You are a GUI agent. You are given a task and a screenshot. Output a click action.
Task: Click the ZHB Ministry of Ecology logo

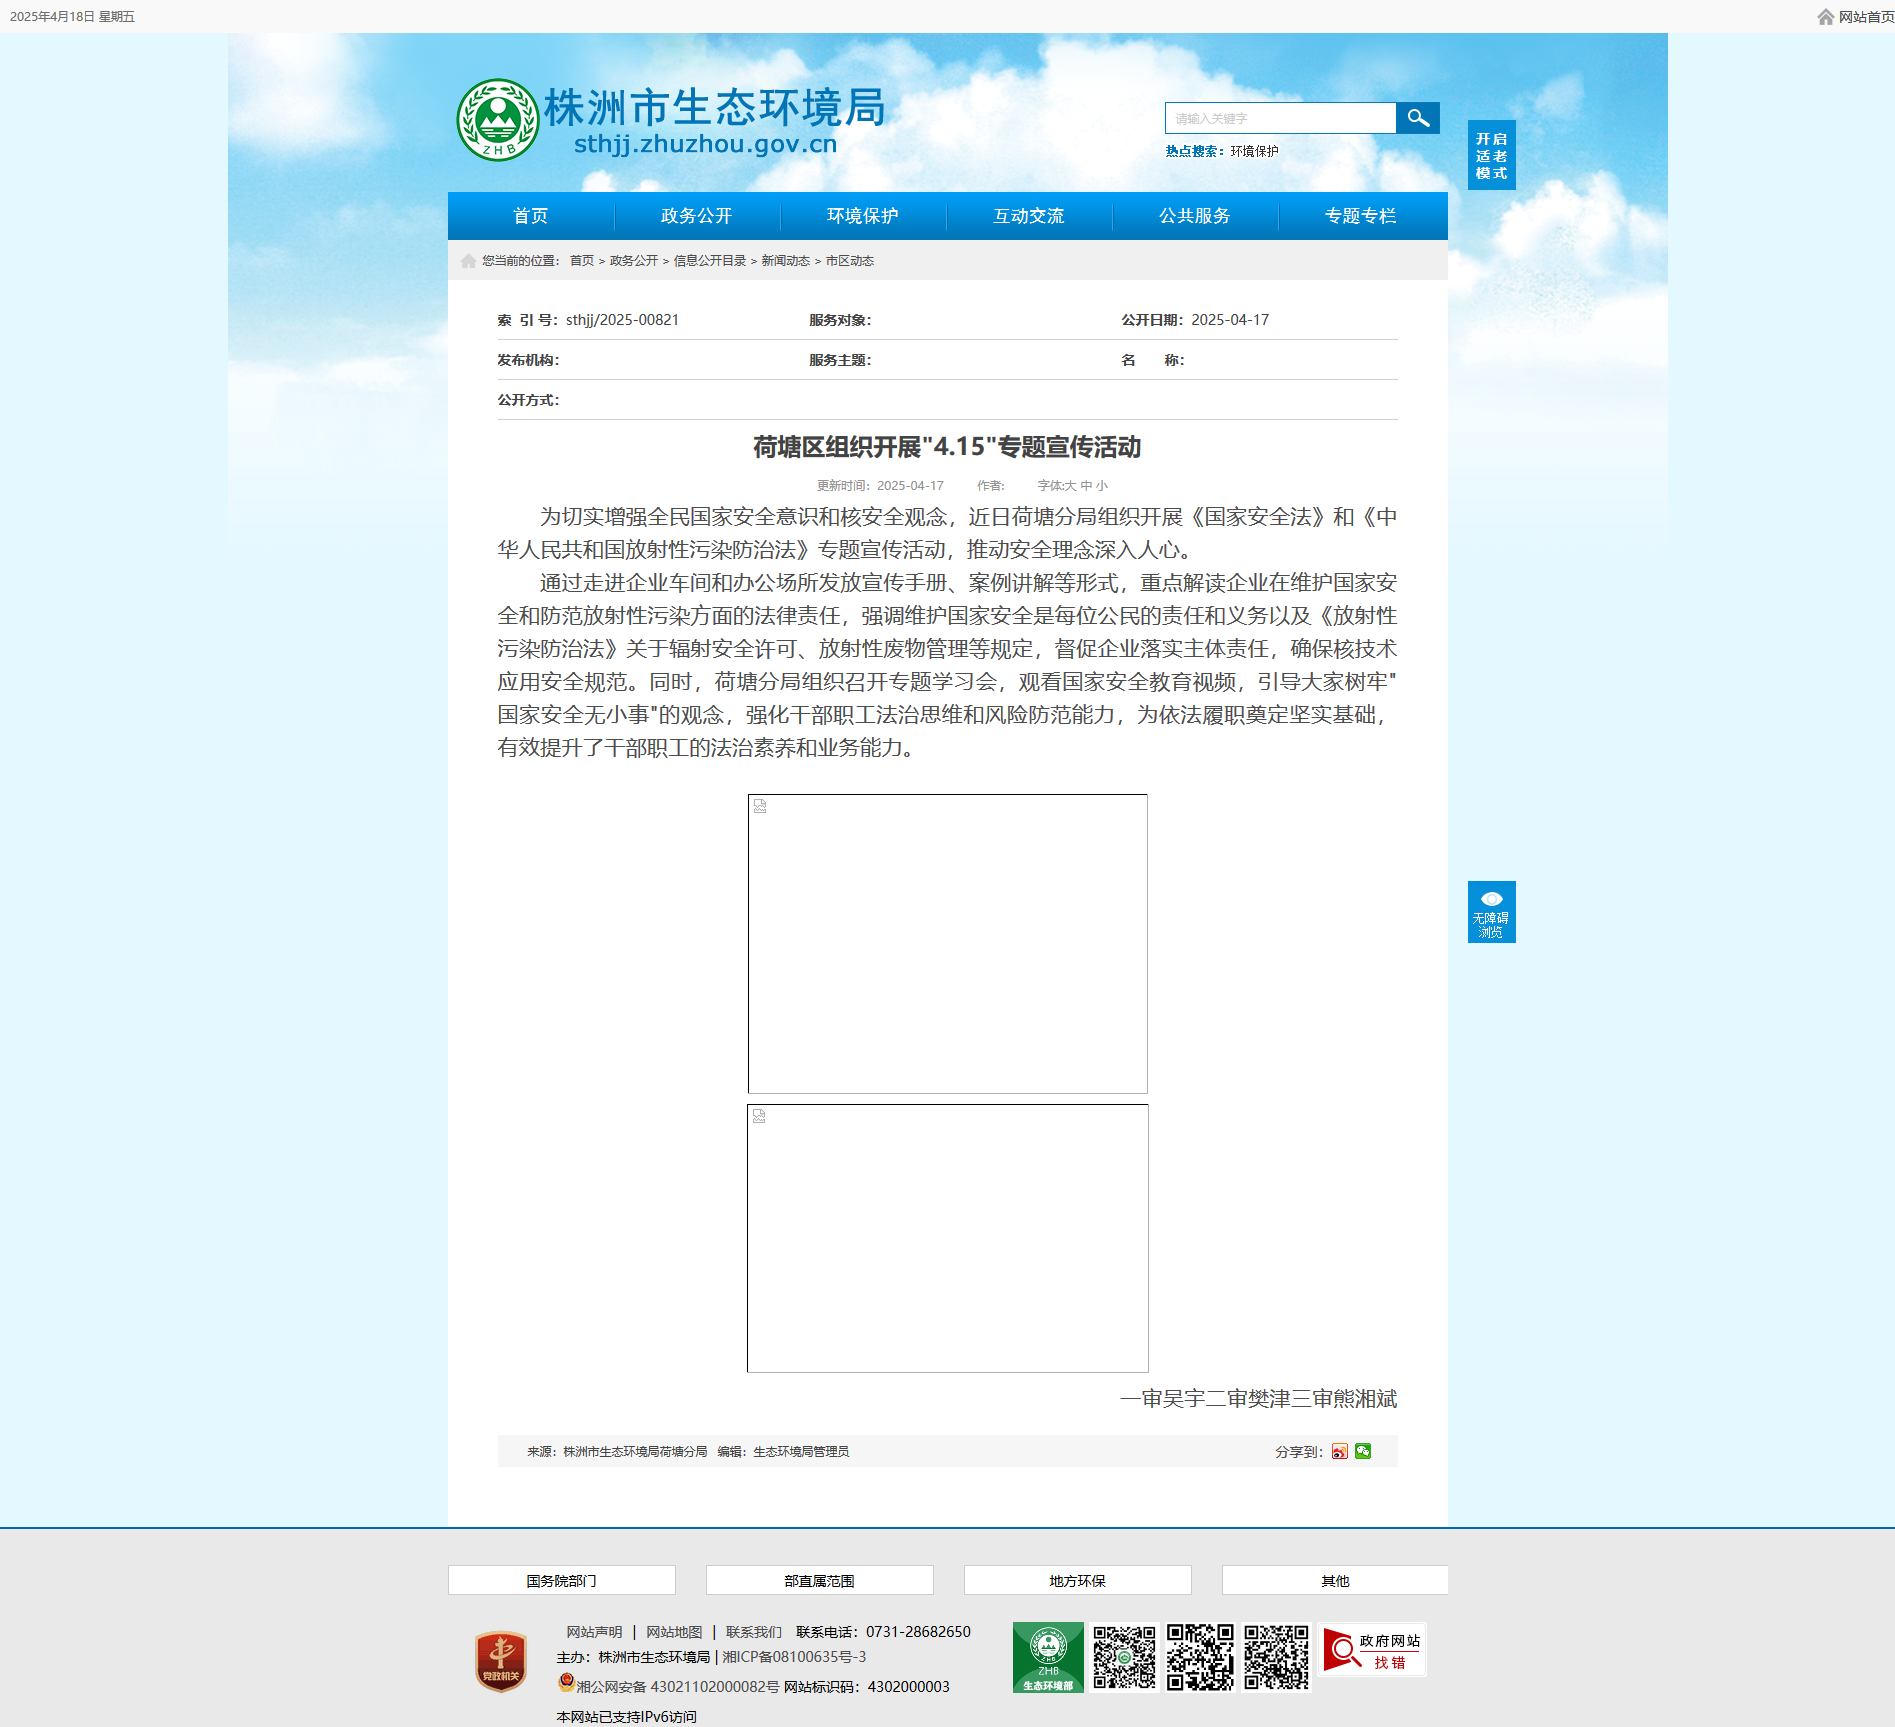point(1047,1657)
